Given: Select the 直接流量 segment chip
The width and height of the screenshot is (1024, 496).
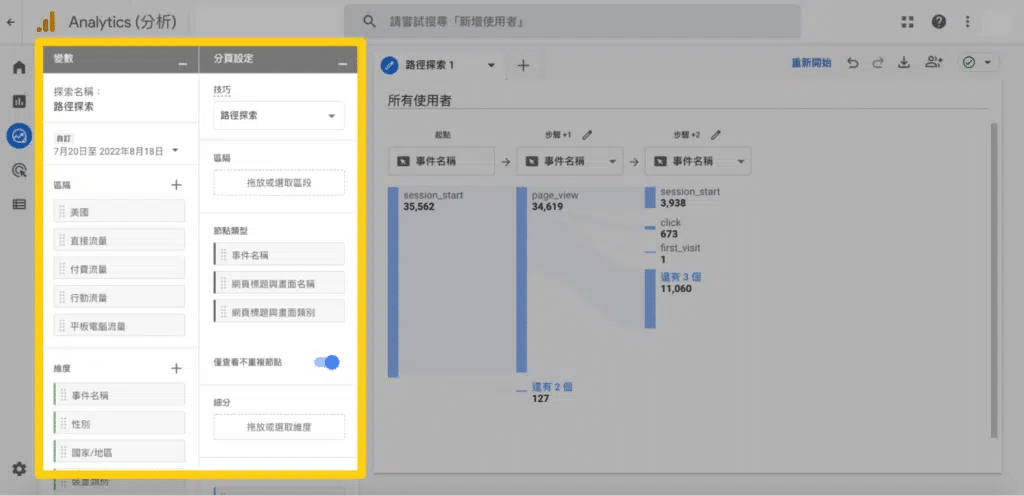Looking at the screenshot, I should click(x=119, y=240).
